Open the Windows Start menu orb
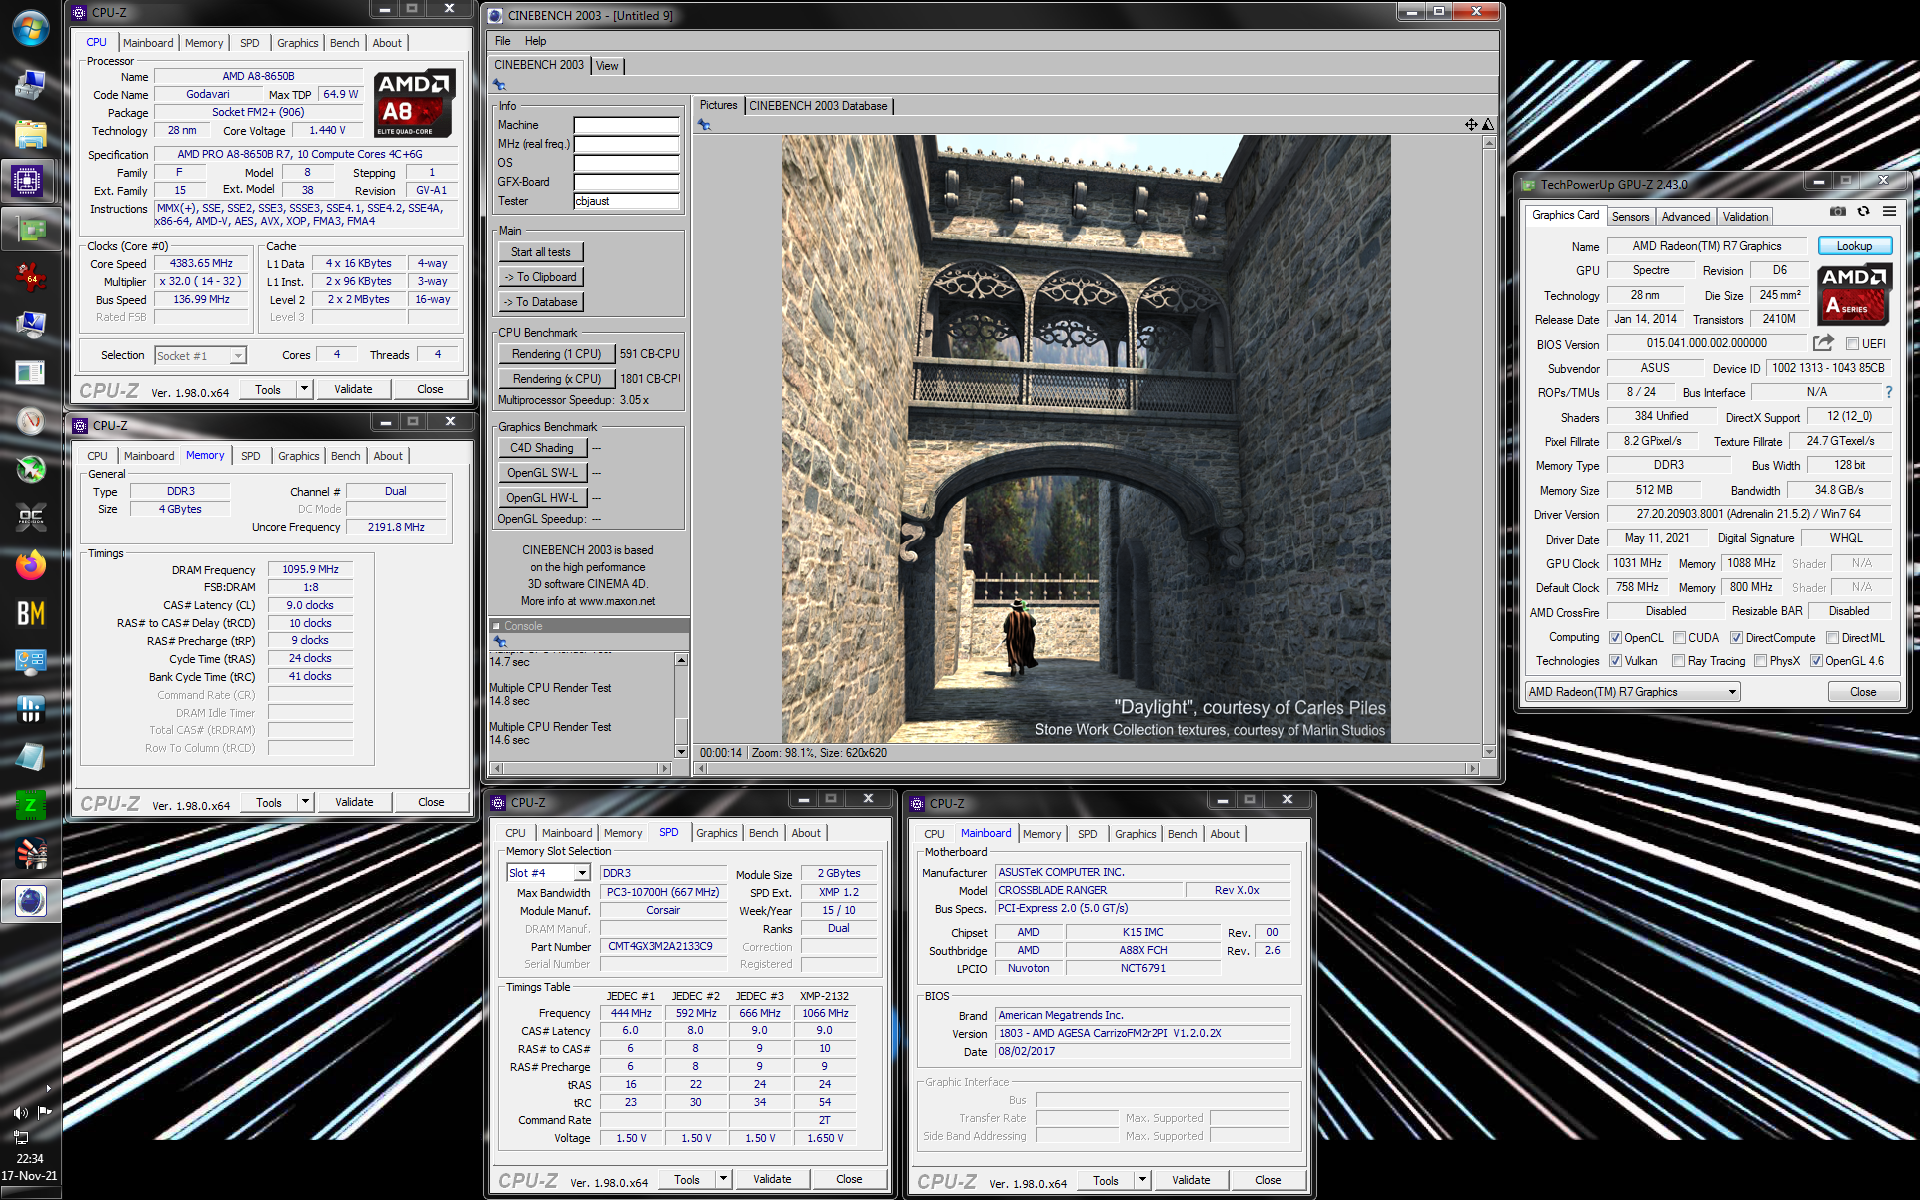The height and width of the screenshot is (1200, 1920). tap(30, 28)
